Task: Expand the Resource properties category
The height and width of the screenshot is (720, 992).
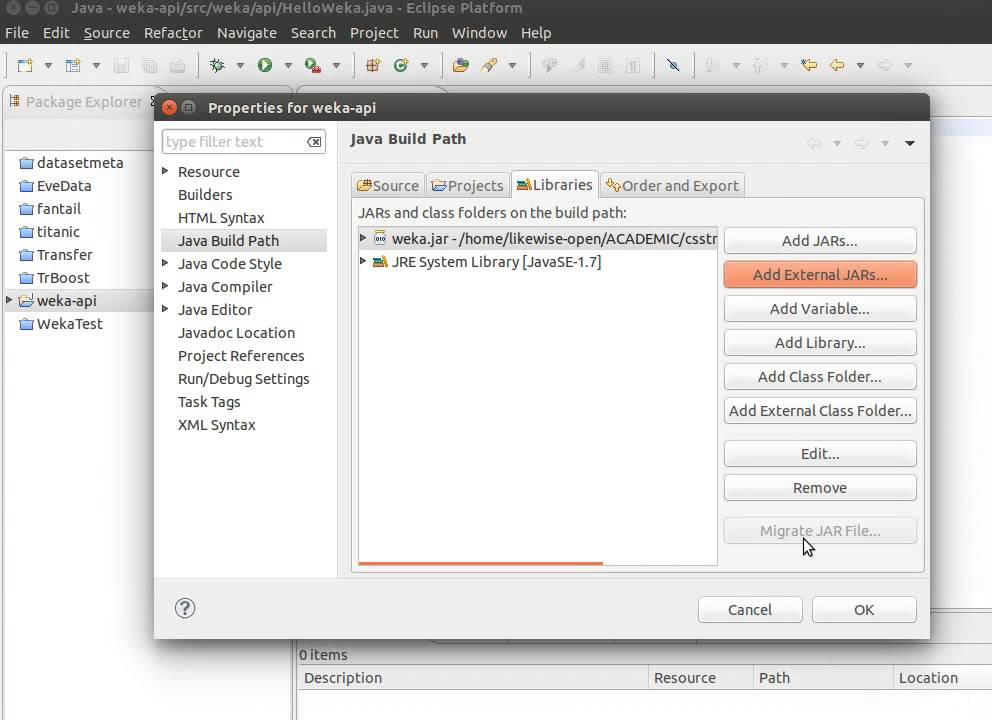Action: [x=165, y=171]
